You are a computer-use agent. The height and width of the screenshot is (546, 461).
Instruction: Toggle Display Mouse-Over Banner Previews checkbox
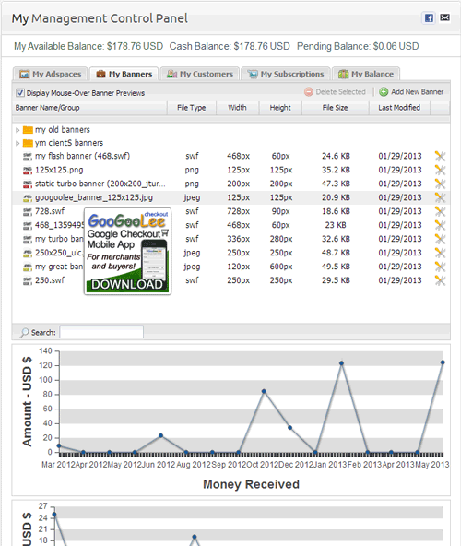pos(20,93)
